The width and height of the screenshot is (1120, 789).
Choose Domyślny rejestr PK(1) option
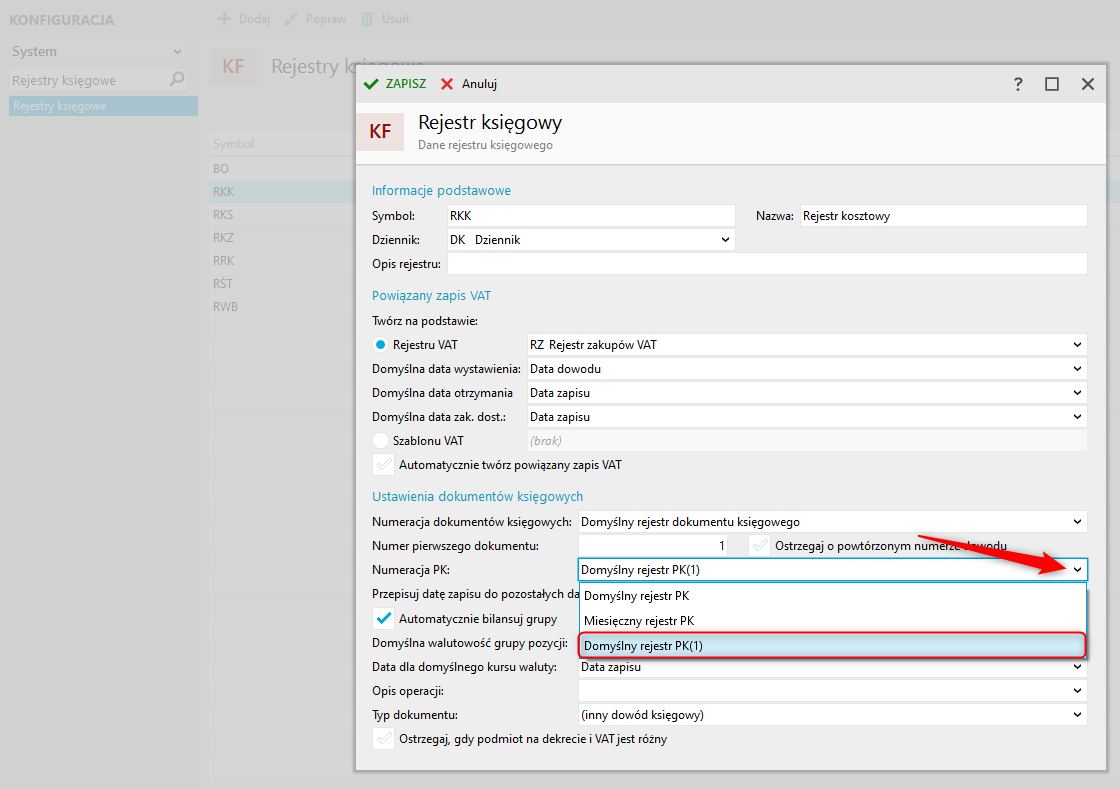click(x=833, y=645)
